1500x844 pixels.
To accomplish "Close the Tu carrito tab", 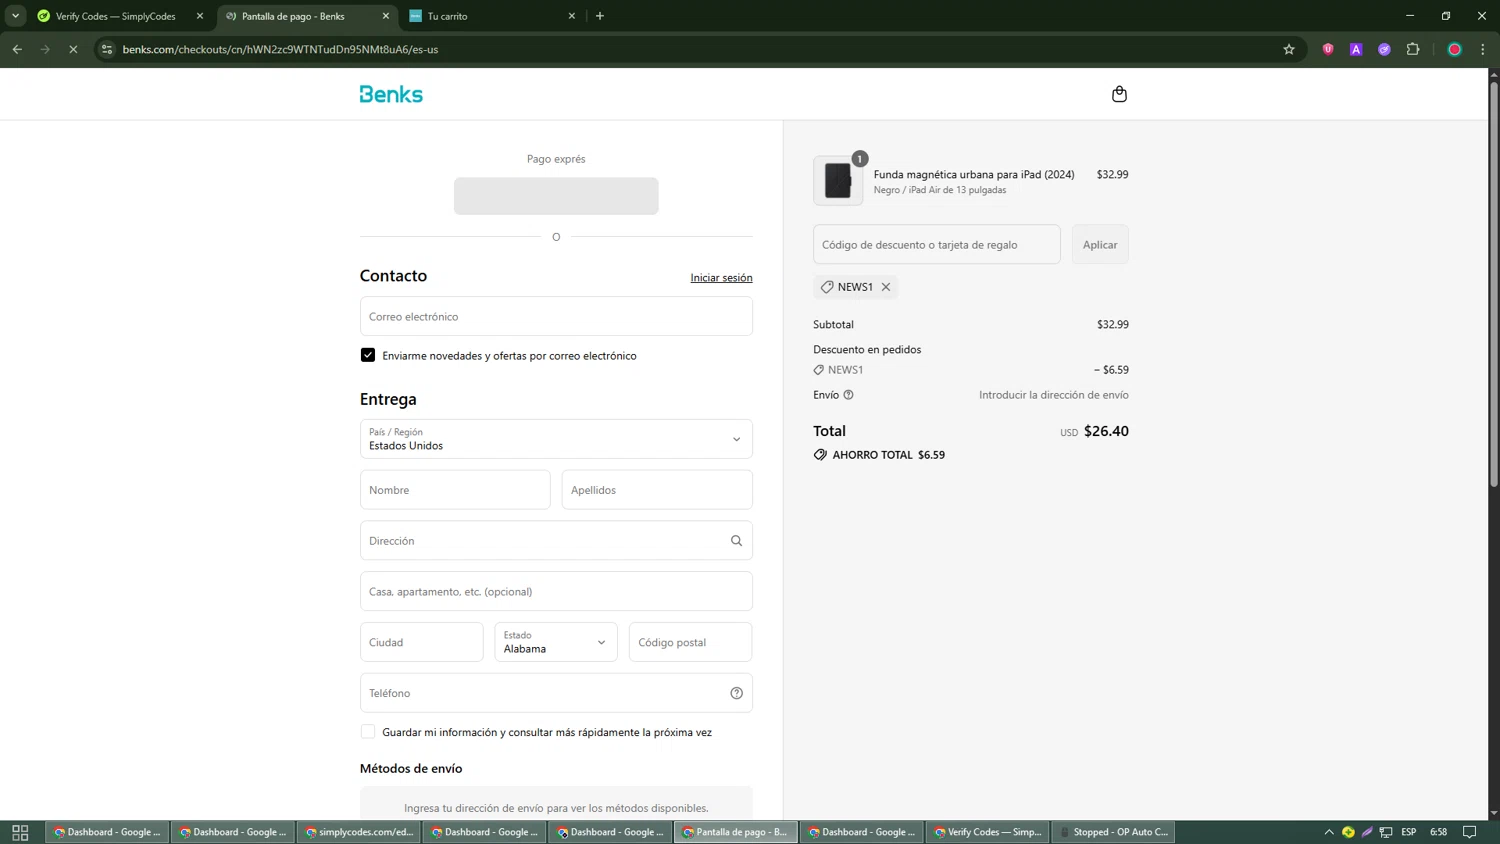I will 572,16.
